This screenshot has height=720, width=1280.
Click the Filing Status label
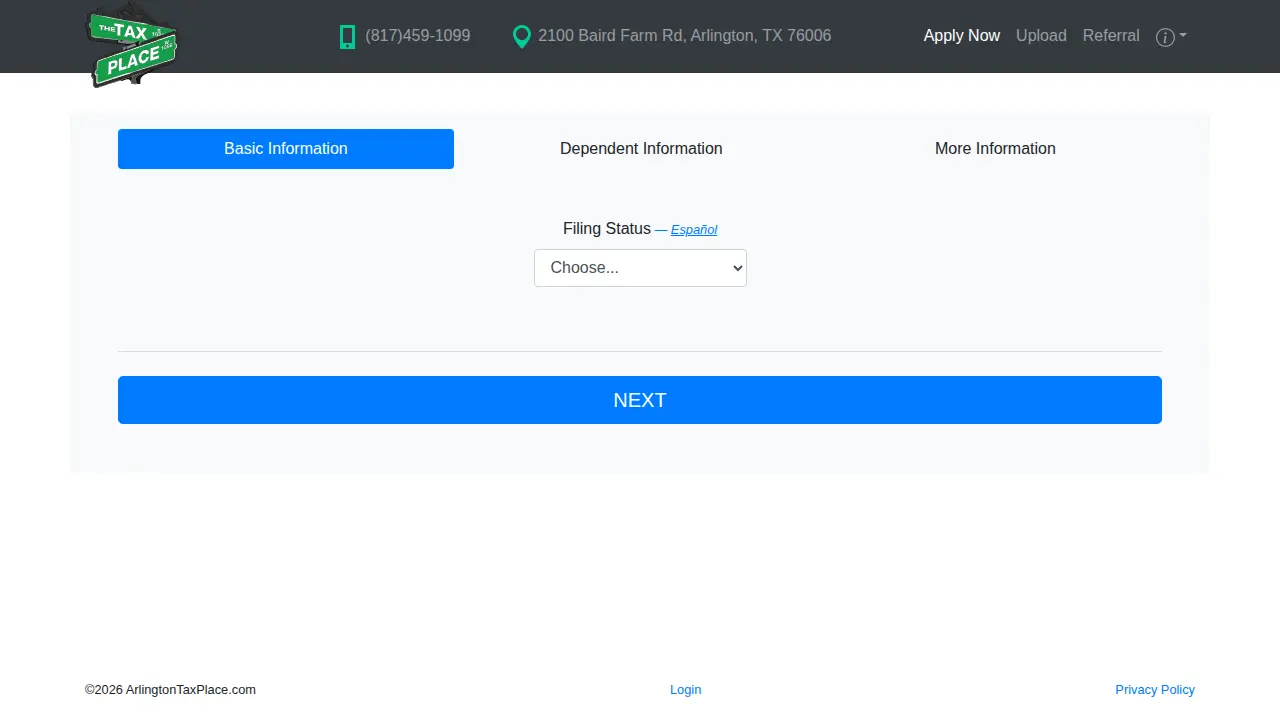[x=607, y=229]
